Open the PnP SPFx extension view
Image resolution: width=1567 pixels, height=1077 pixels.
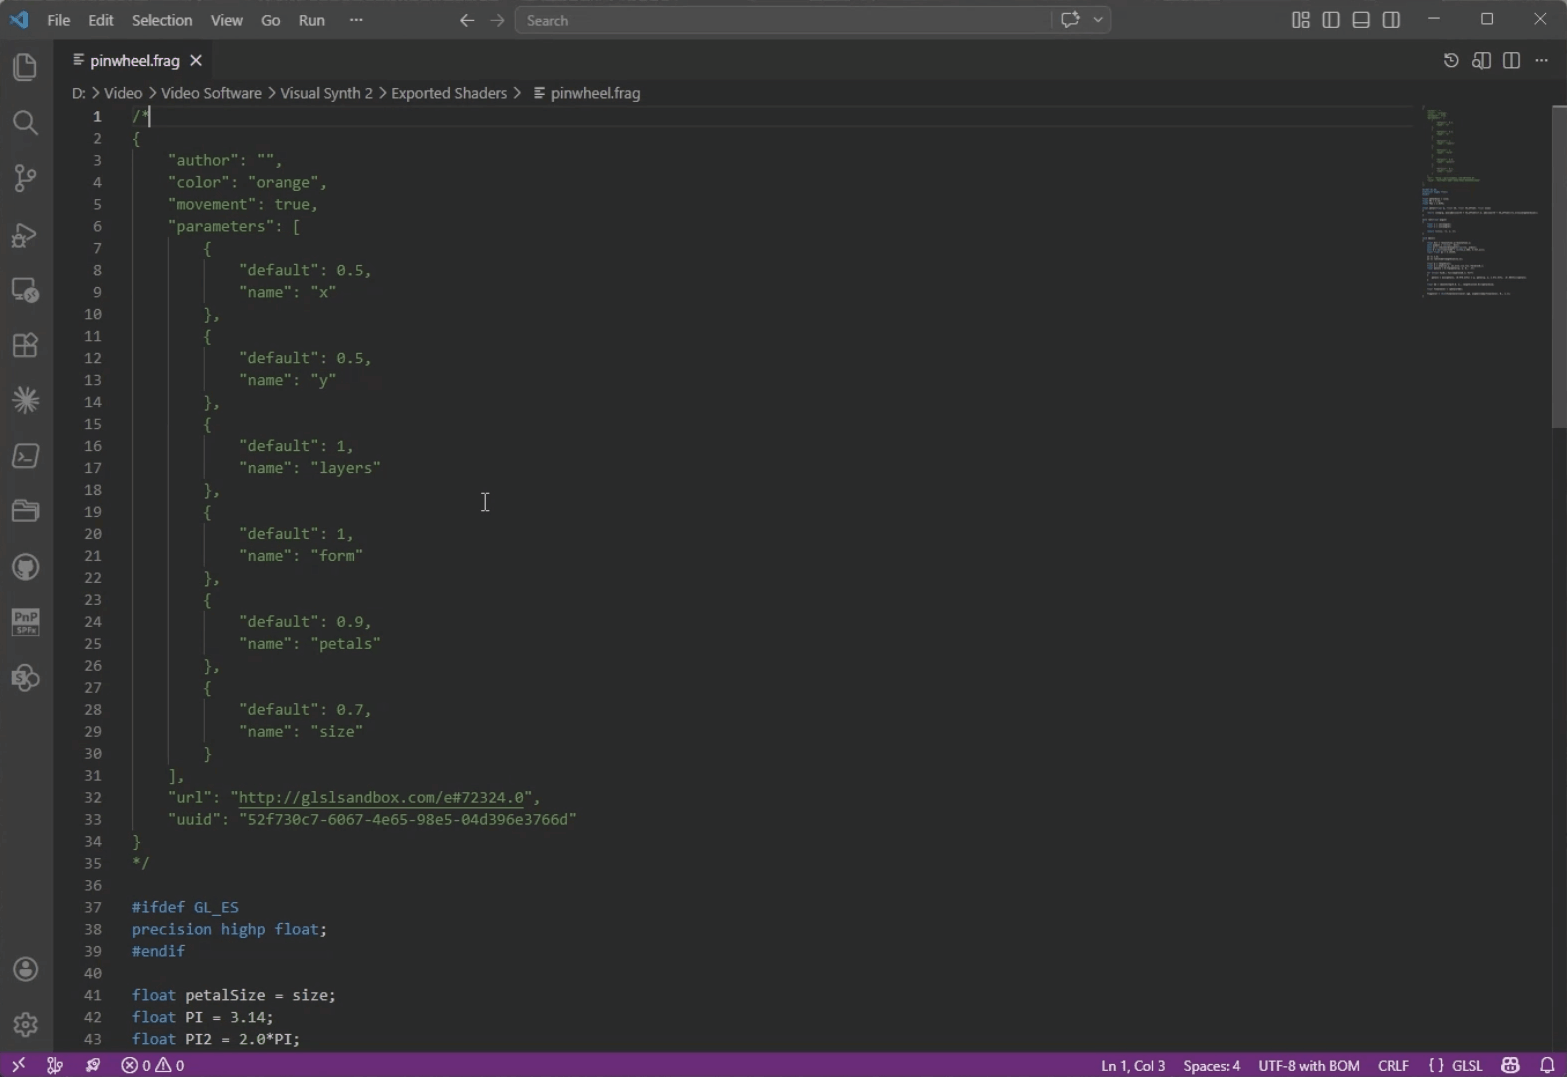25,622
